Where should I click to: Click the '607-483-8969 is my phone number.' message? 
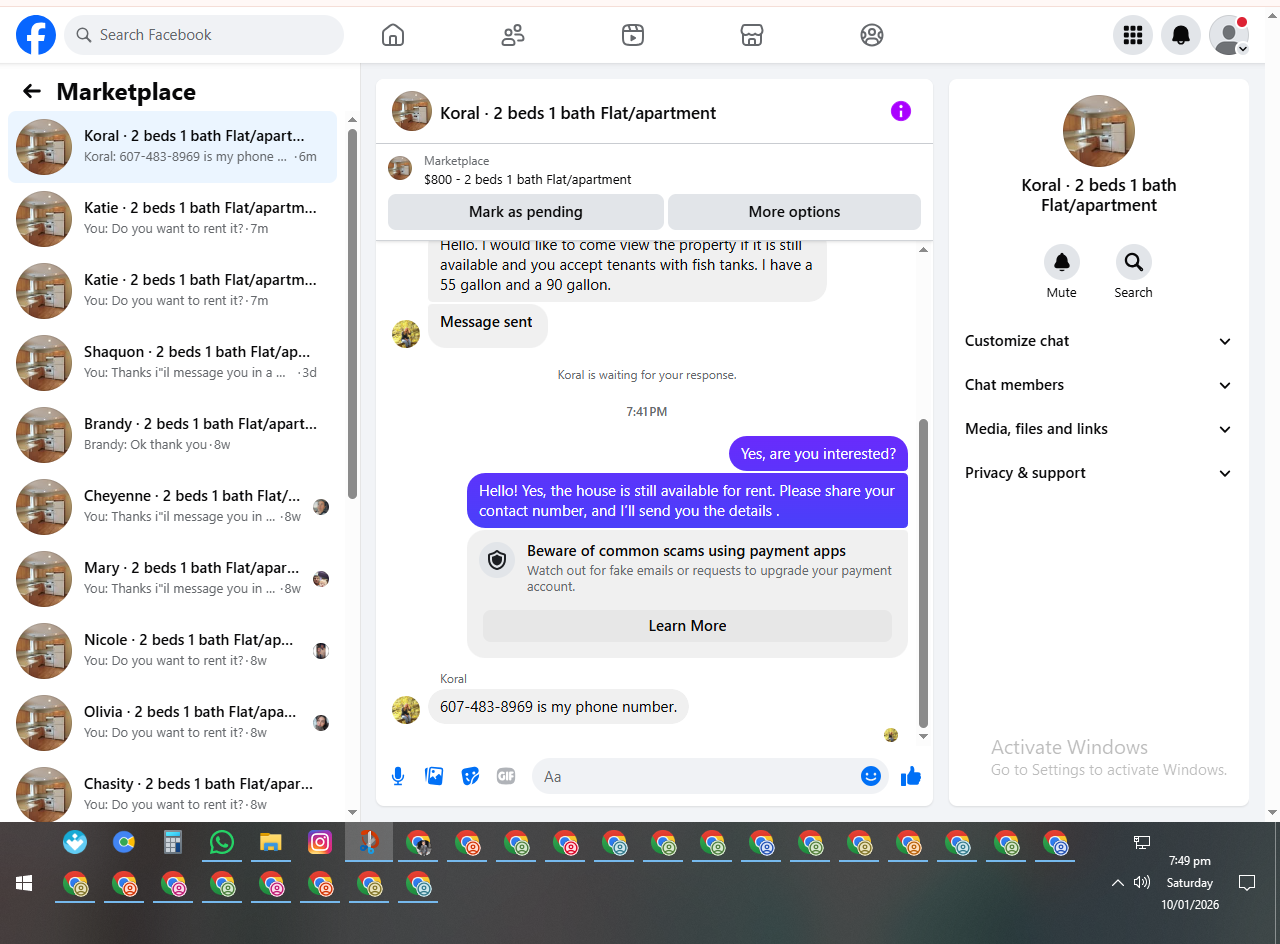pos(558,707)
